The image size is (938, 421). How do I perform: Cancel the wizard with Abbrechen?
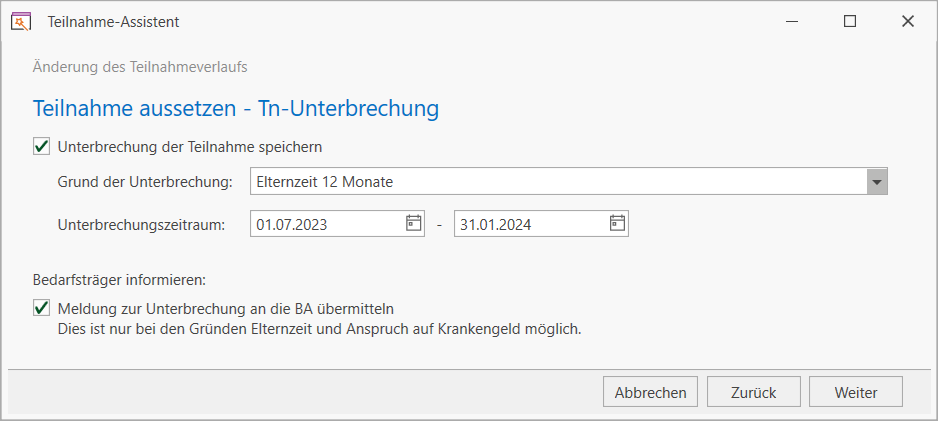pyautogui.click(x=650, y=392)
